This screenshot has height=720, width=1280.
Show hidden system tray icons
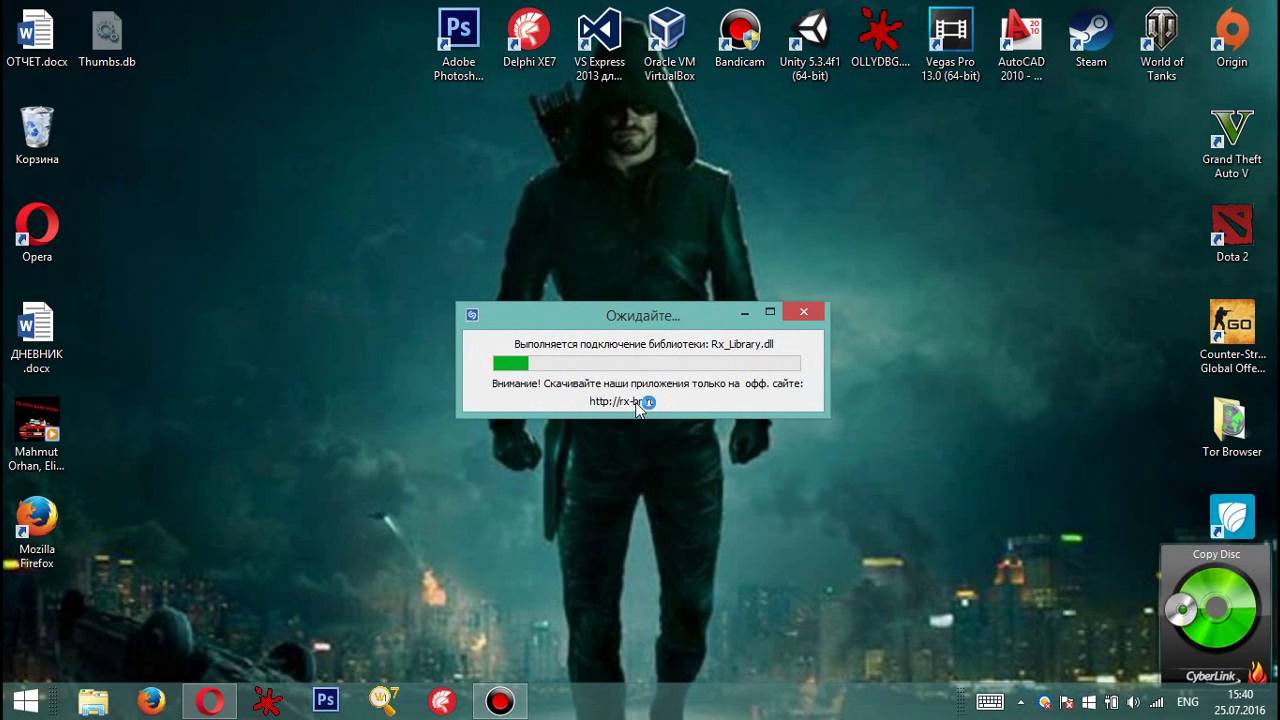click(1021, 702)
